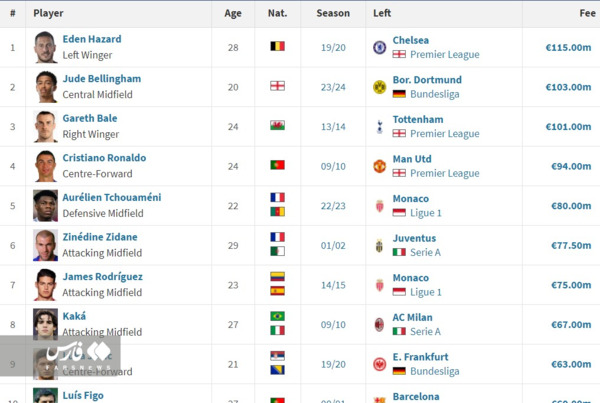The image size is (600, 403).
Task: Click the 01/02 season link for Zidane
Action: pyautogui.click(x=333, y=245)
